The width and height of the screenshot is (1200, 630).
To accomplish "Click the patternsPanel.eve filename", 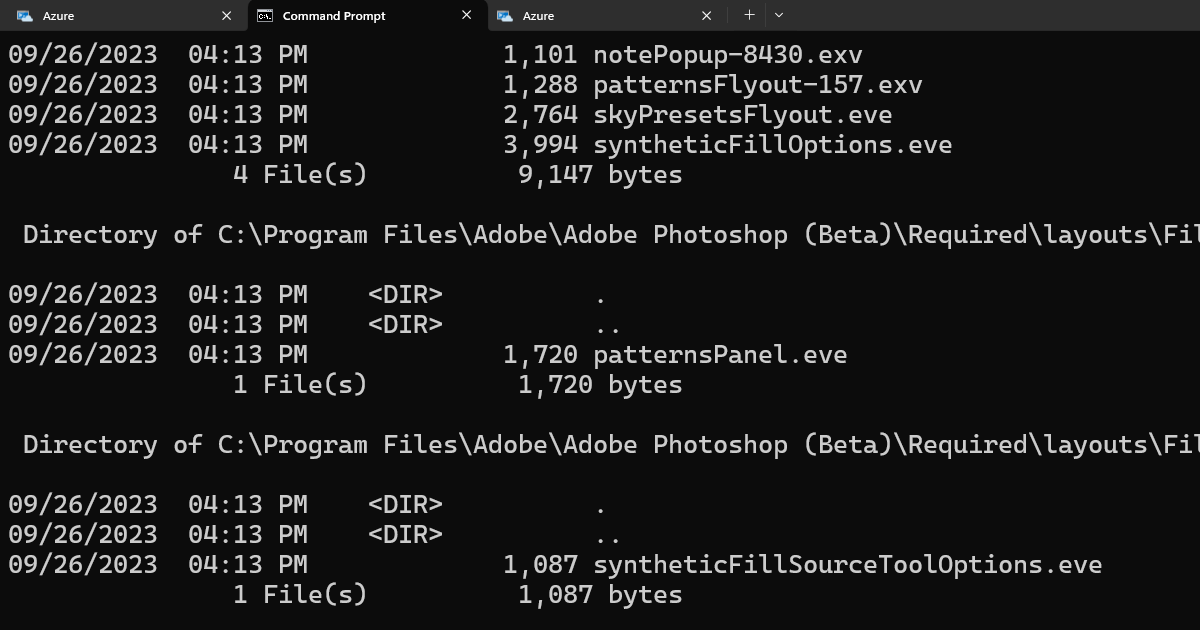I will tap(720, 354).
